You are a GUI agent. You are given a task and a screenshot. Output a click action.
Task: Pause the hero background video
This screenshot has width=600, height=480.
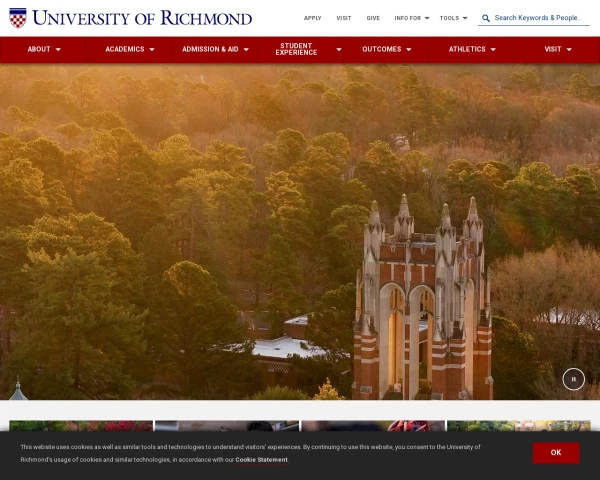tap(573, 379)
